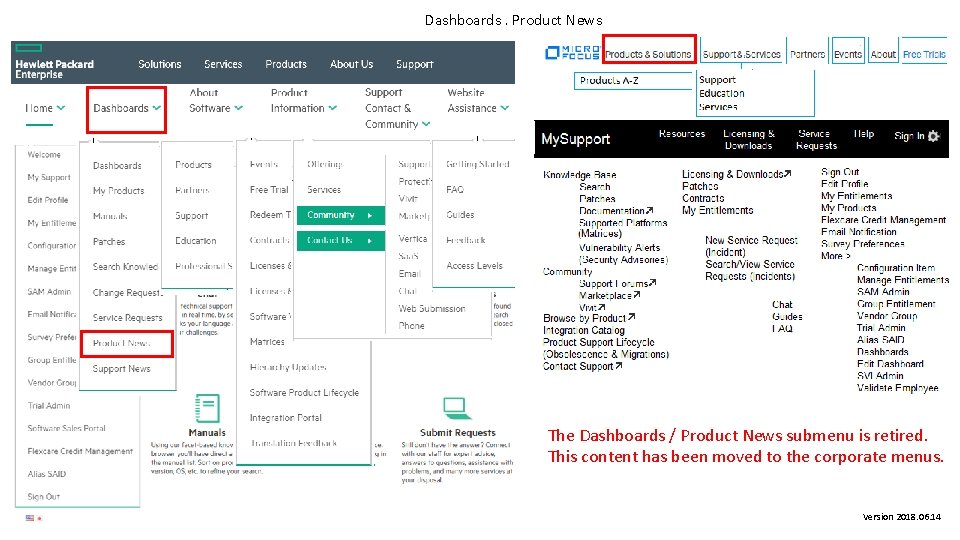Open Knowledge Base link under Resources
This screenshot has width=960, height=540.
580,175
